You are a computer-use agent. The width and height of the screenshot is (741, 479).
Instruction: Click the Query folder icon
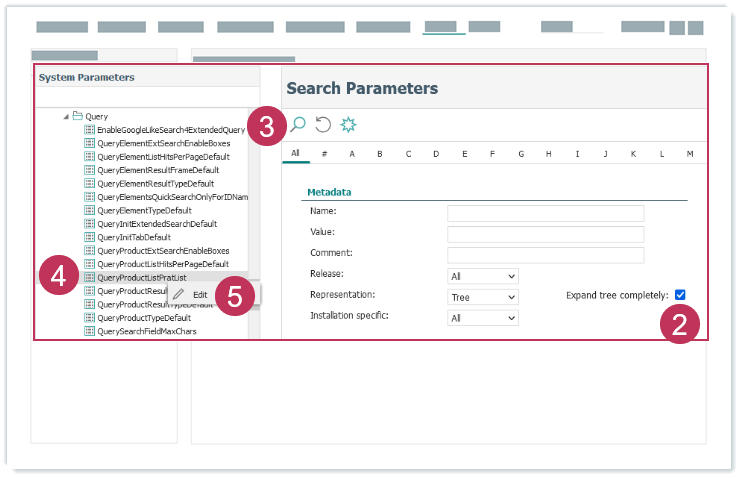77,116
